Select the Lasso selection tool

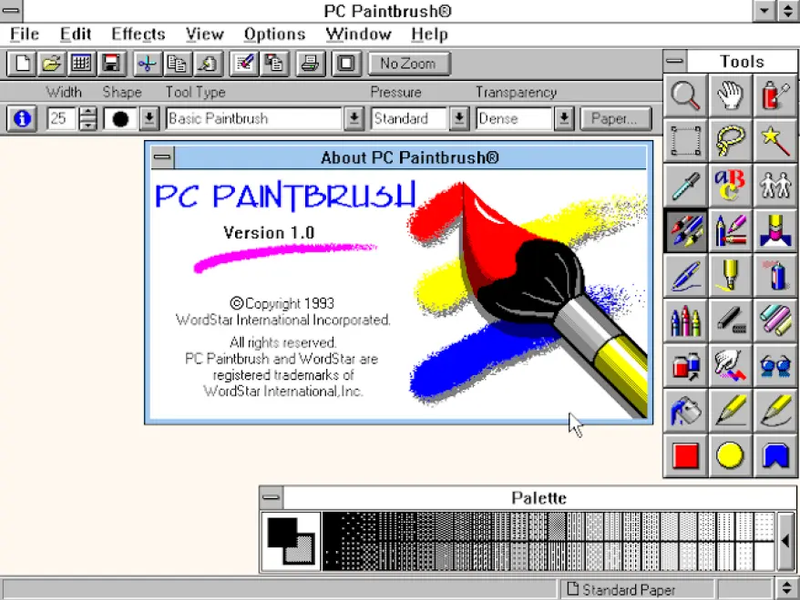(730, 141)
